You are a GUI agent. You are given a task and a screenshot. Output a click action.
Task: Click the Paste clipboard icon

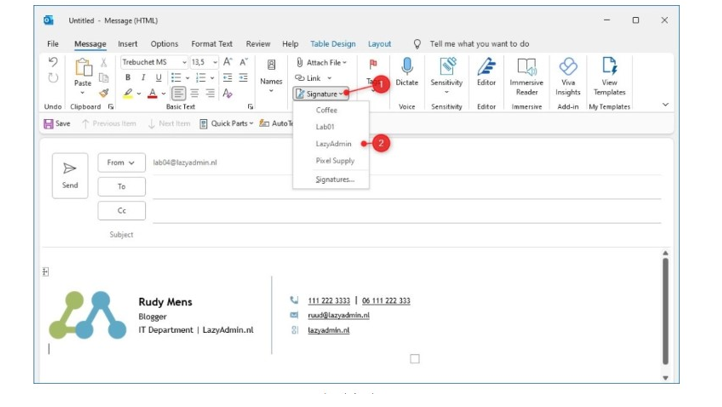pos(82,71)
